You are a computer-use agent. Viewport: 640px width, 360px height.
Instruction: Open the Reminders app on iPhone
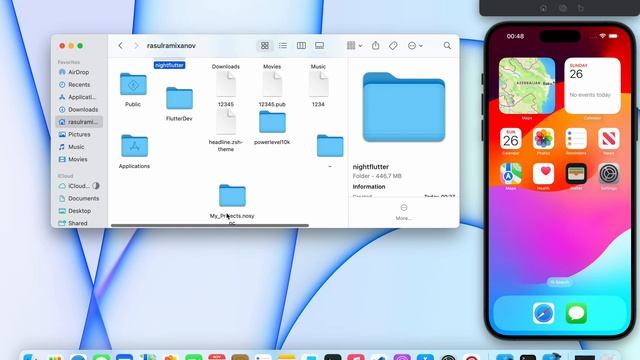click(x=576, y=139)
